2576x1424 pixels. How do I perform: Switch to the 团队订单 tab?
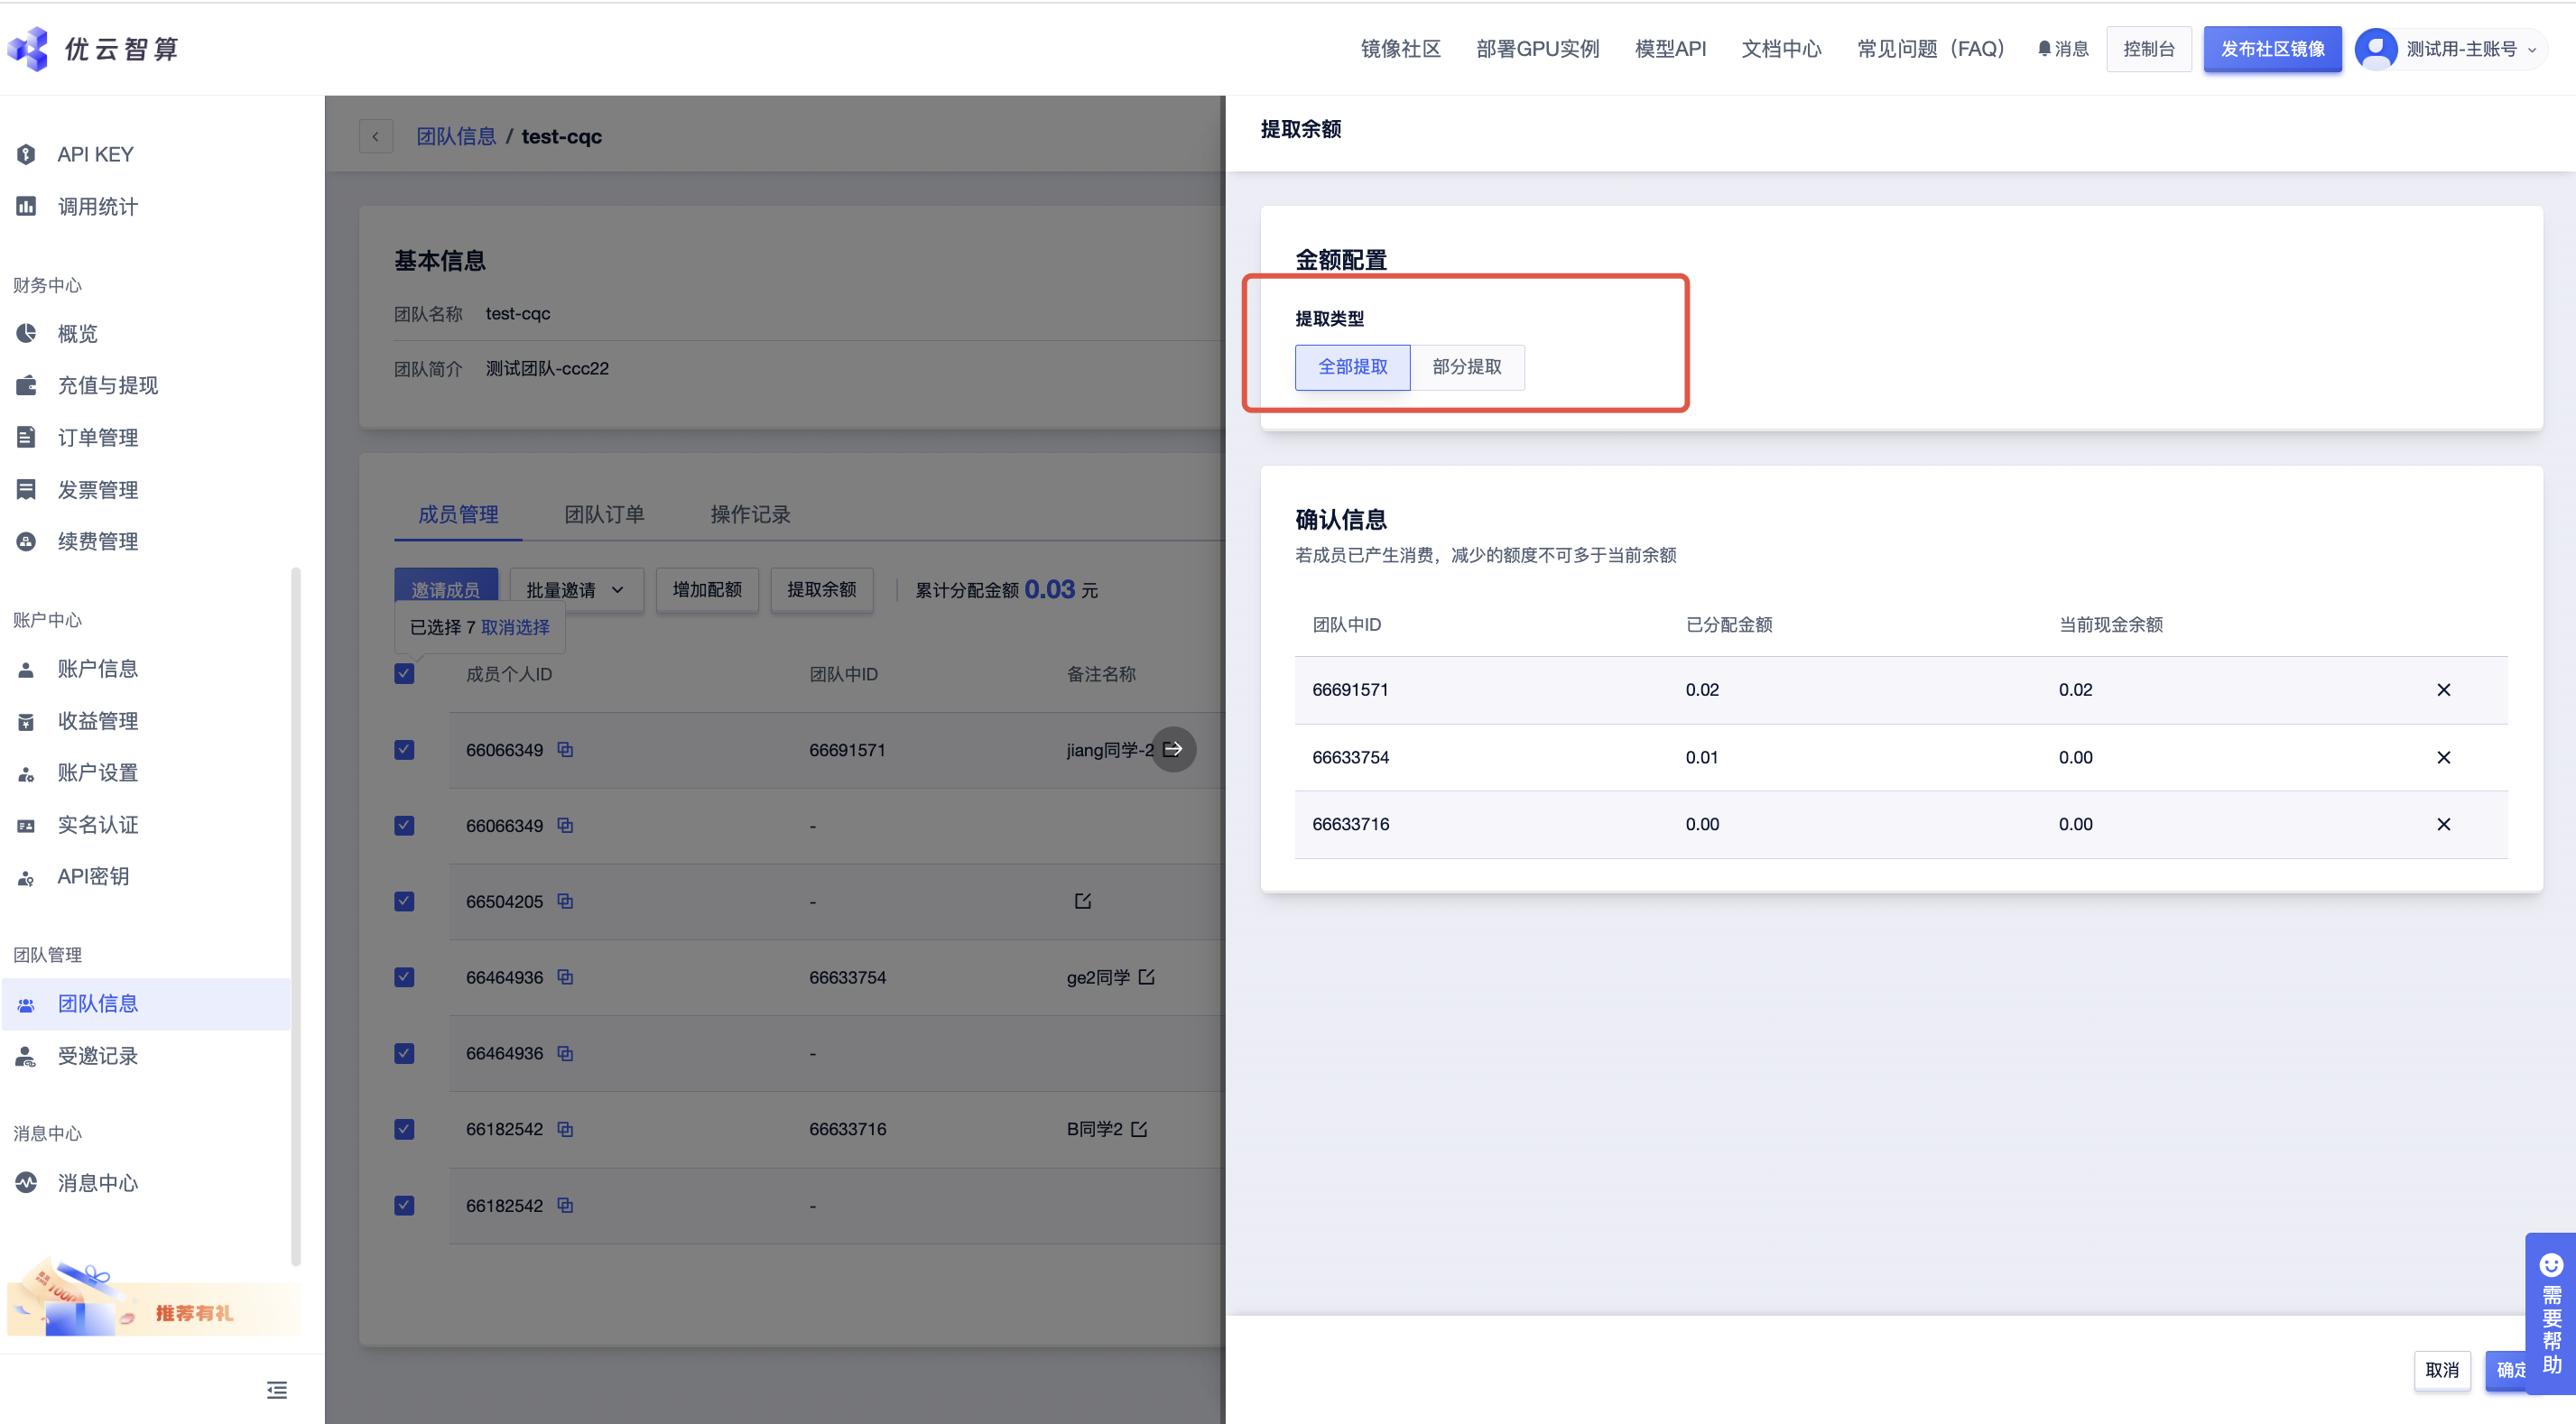(604, 514)
